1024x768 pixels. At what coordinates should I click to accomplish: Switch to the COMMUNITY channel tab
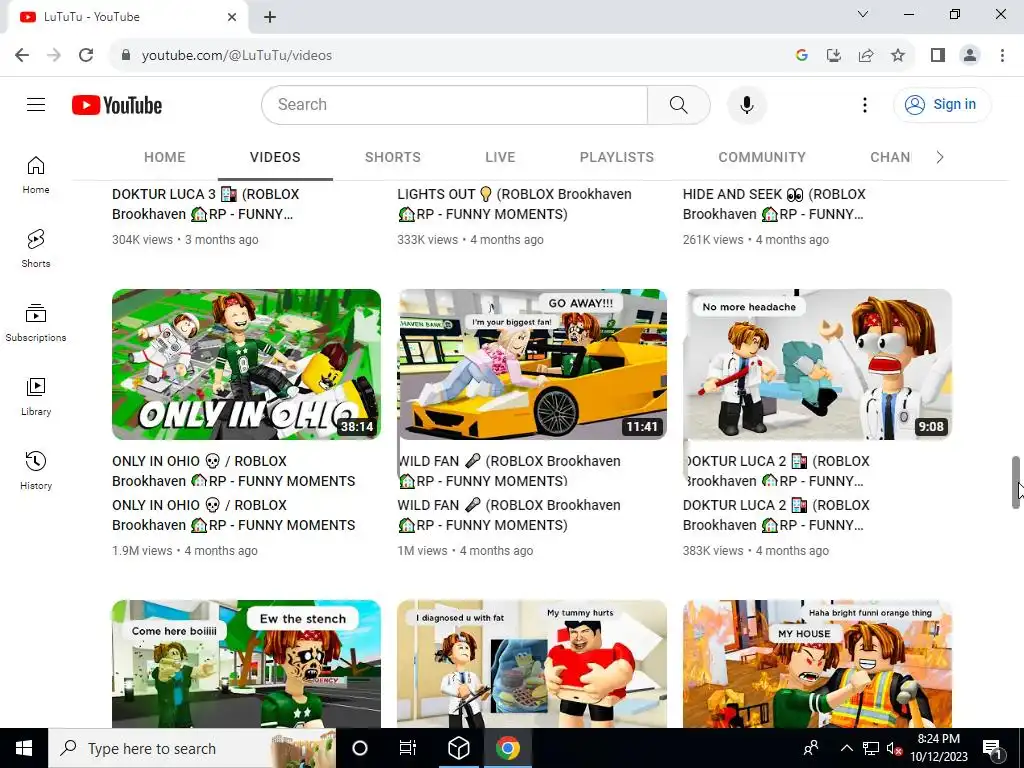coord(762,157)
